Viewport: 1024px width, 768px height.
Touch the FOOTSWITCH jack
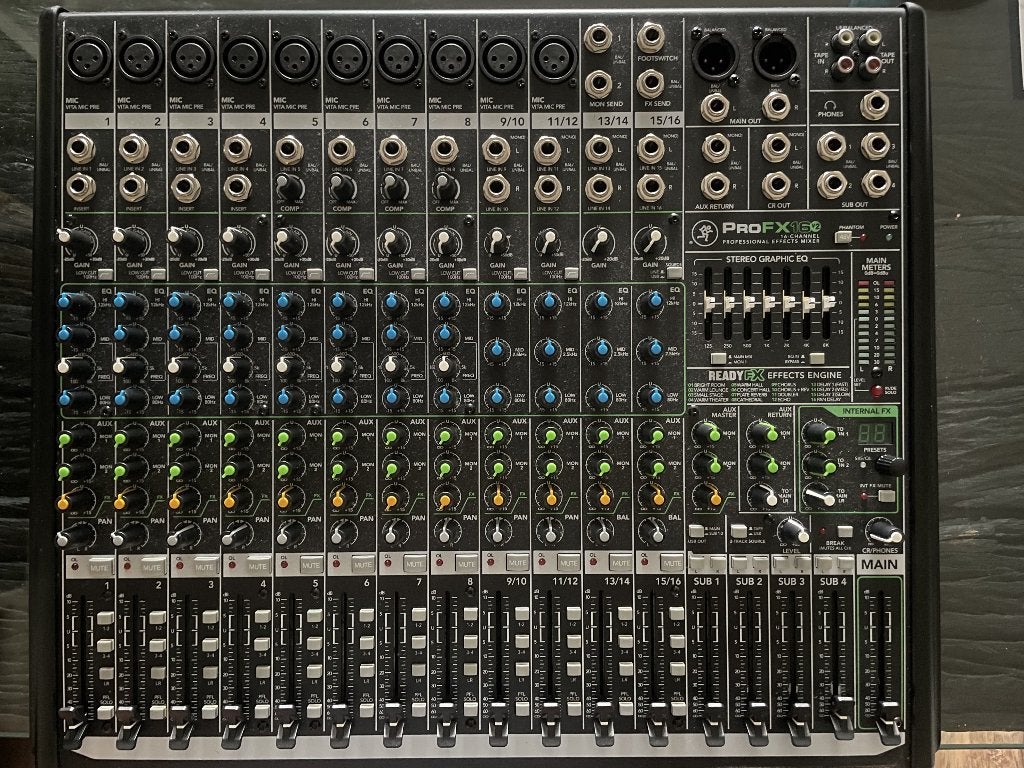click(650, 37)
